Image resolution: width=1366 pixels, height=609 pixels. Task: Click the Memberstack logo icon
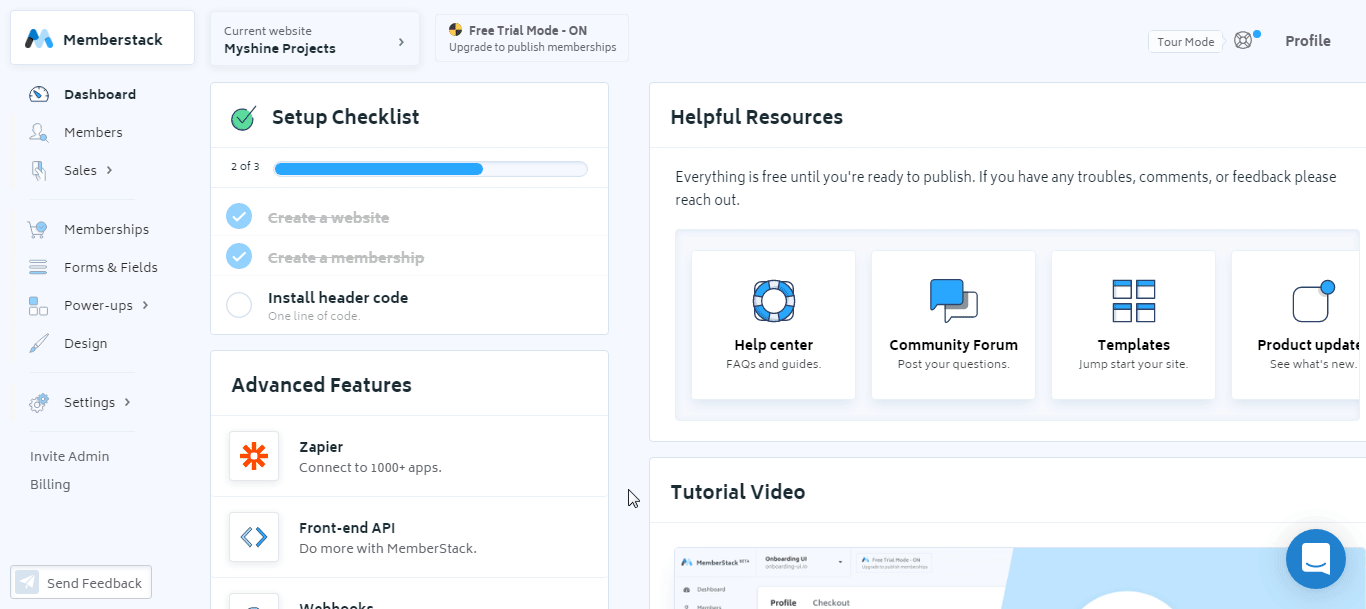(x=39, y=39)
